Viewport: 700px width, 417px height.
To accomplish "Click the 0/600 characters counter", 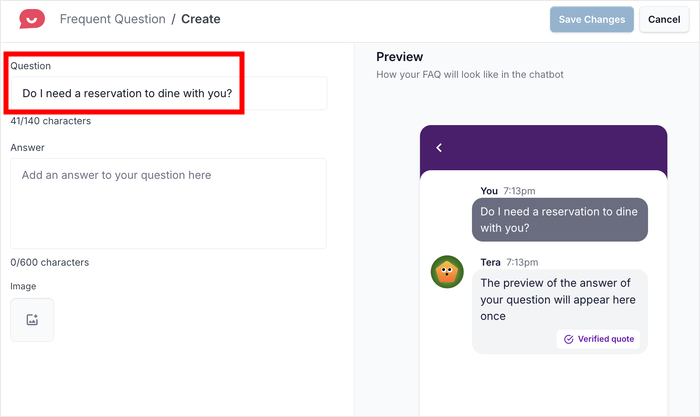I will [49, 262].
